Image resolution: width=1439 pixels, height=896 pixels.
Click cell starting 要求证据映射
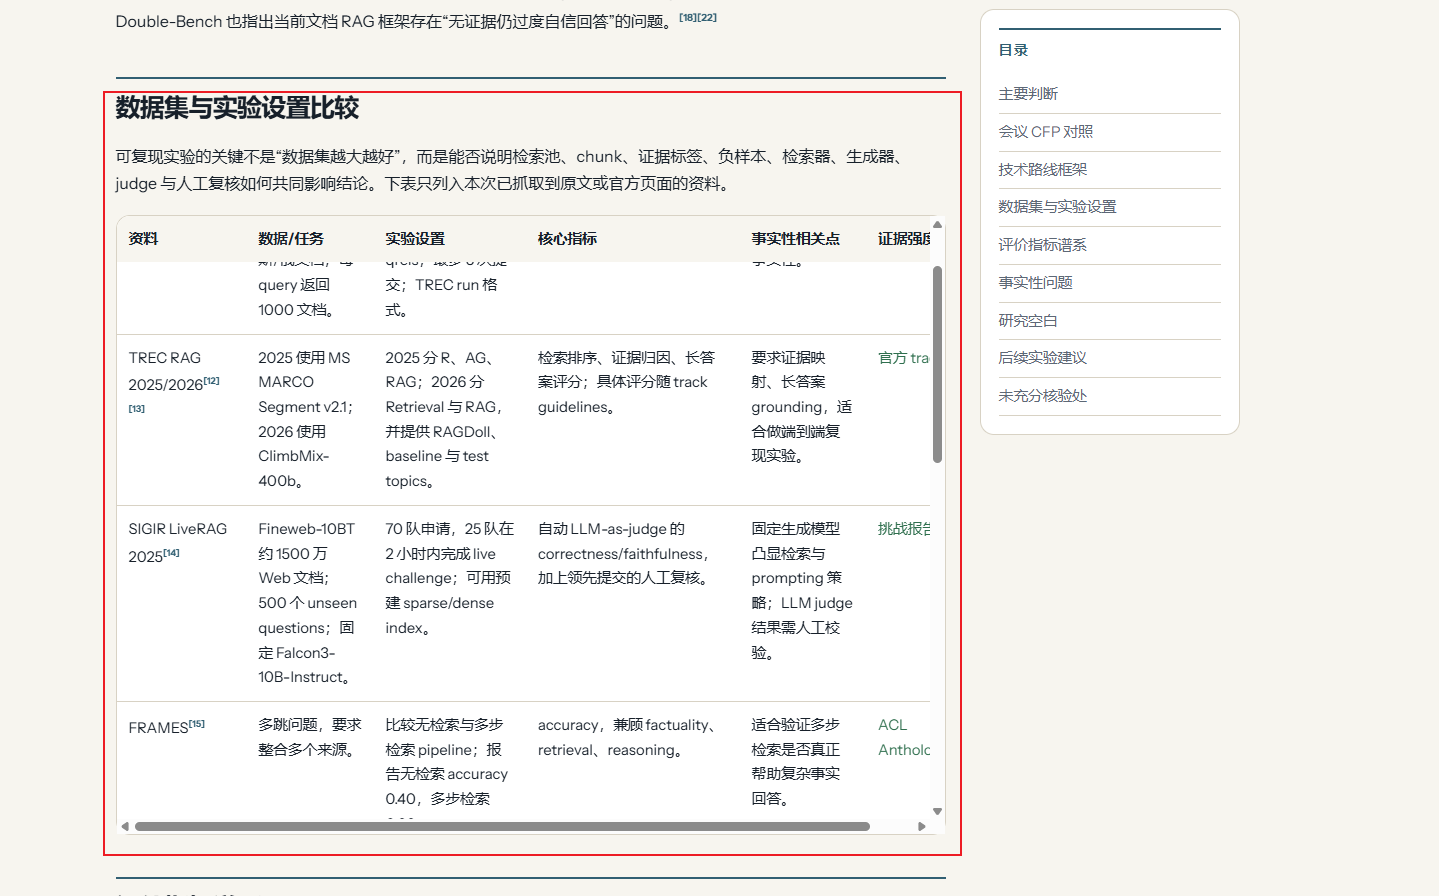pyautogui.click(x=801, y=407)
